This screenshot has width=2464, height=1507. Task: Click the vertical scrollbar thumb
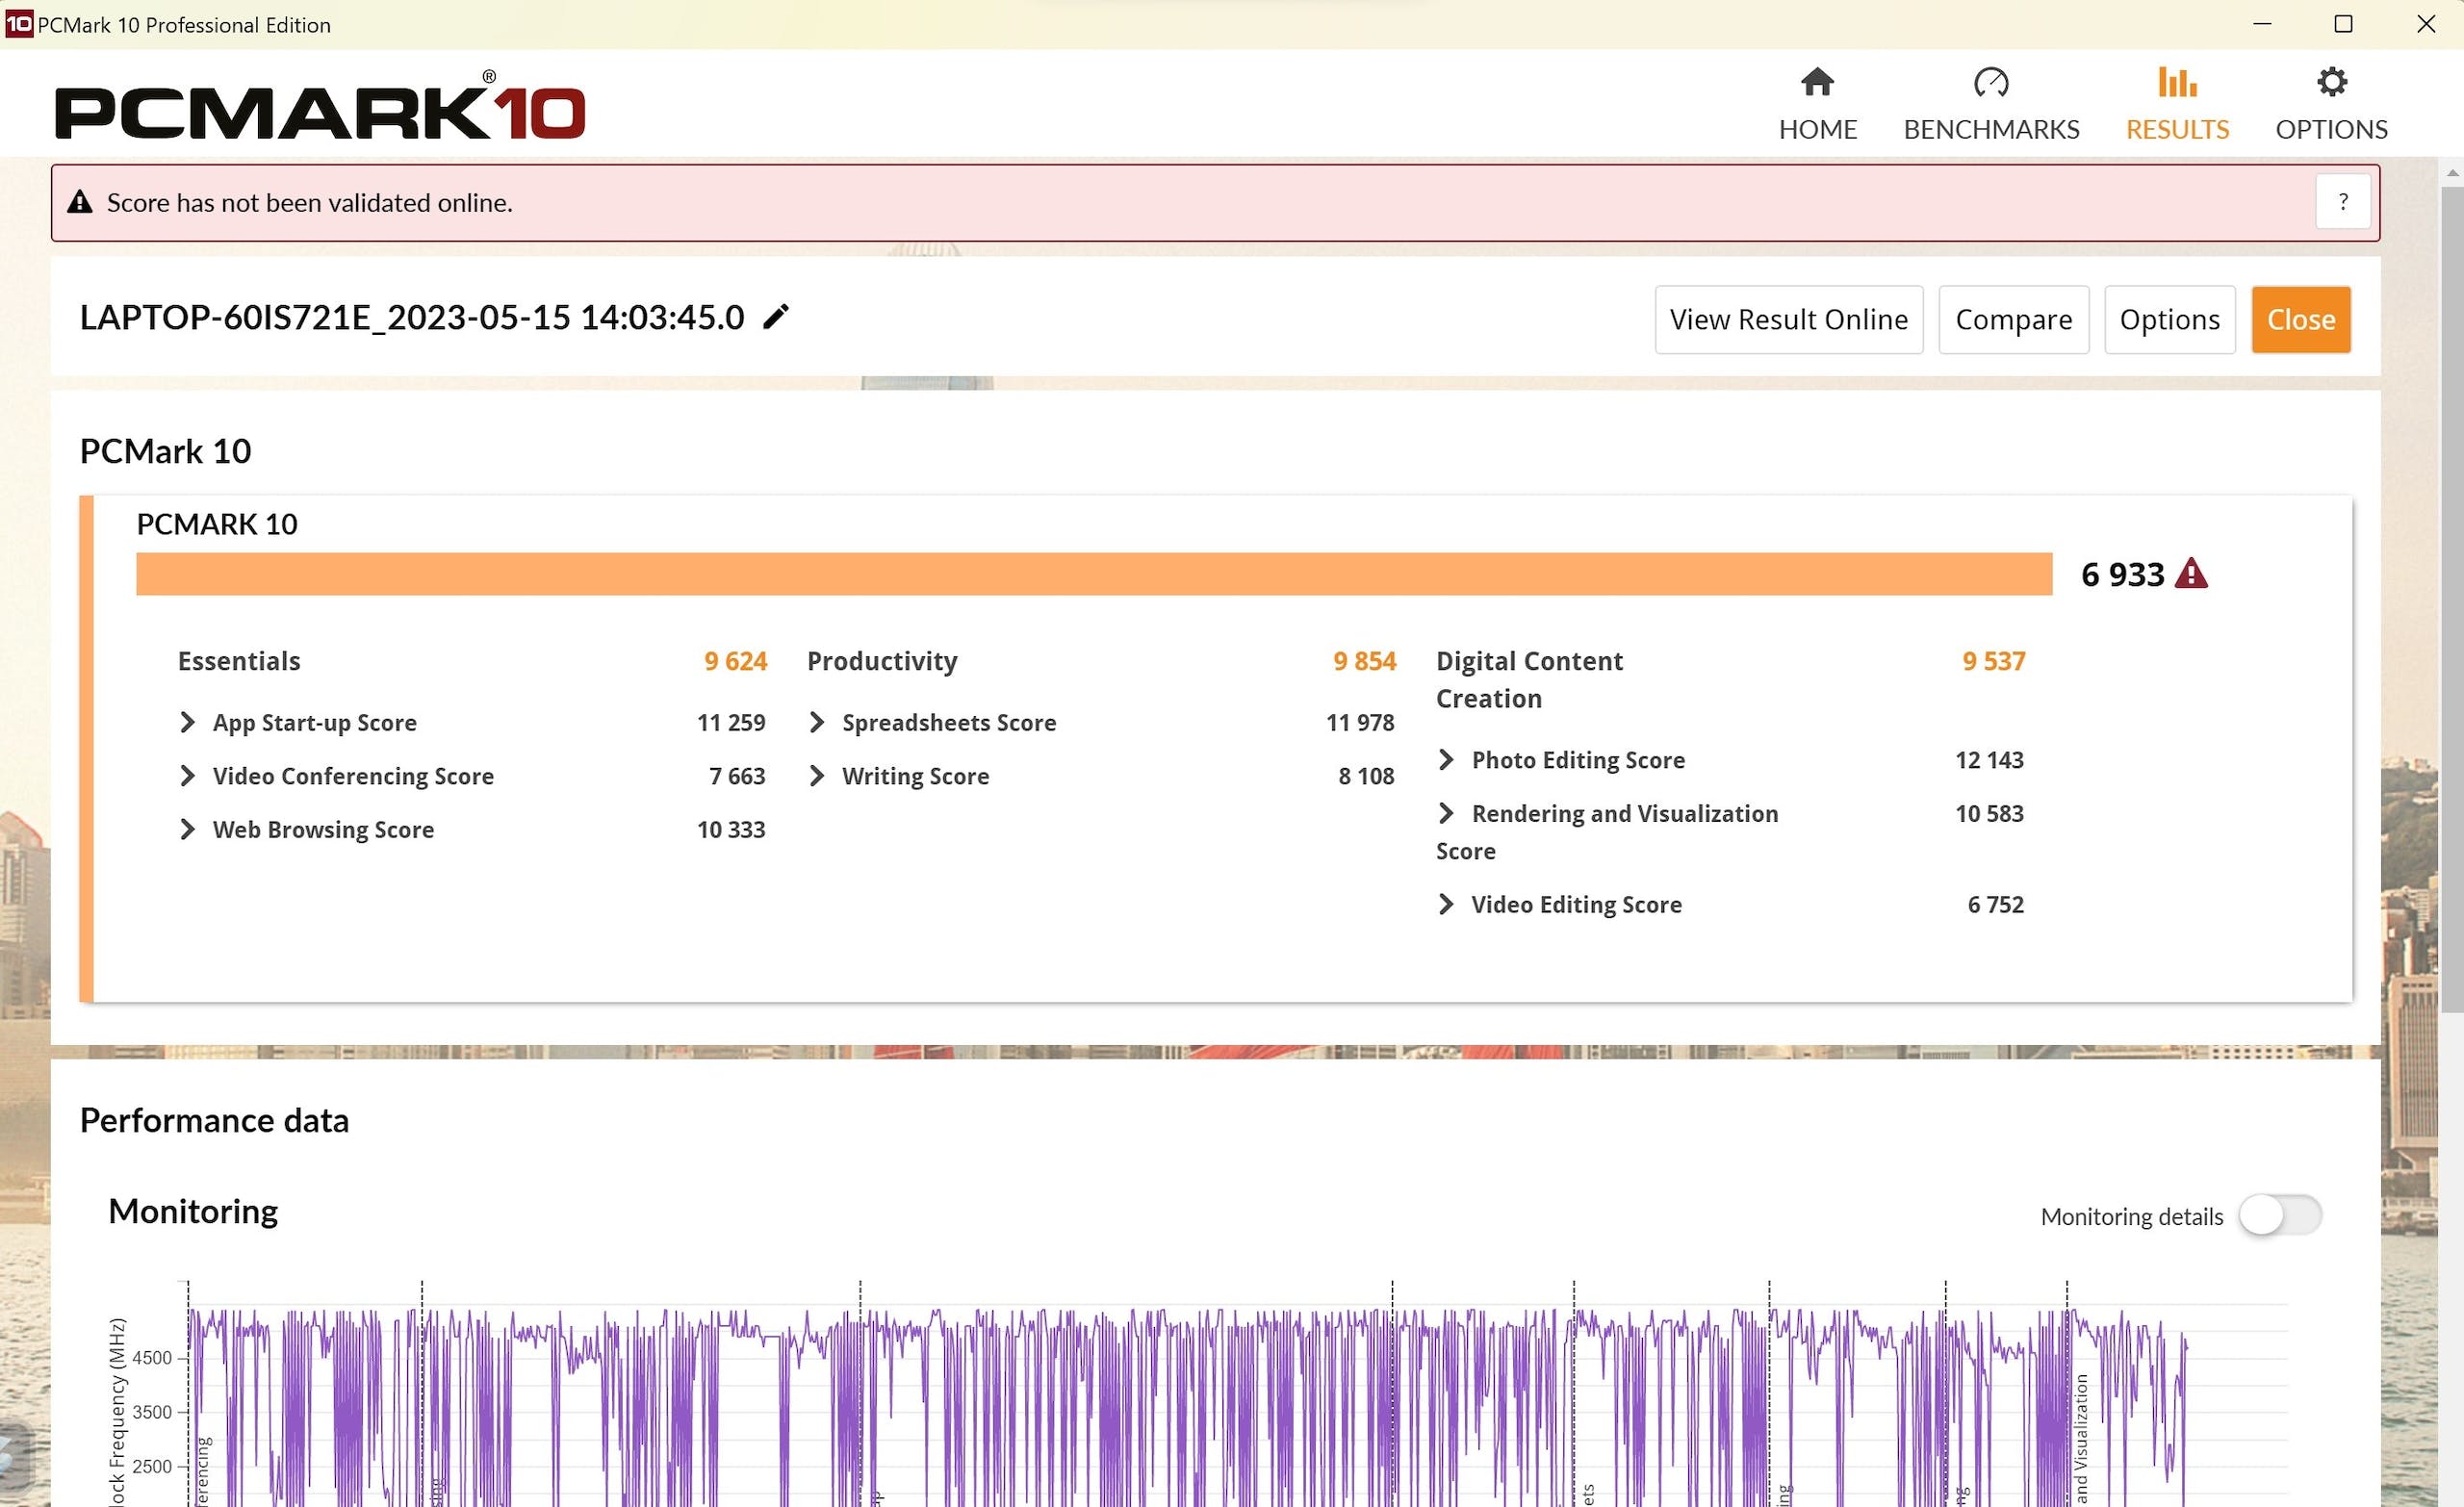click(x=2451, y=598)
